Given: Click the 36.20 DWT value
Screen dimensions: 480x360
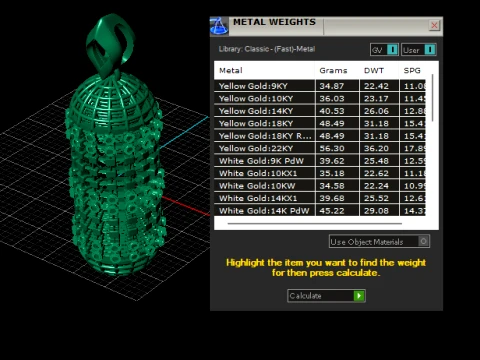Looking at the screenshot, I should [x=376, y=148].
